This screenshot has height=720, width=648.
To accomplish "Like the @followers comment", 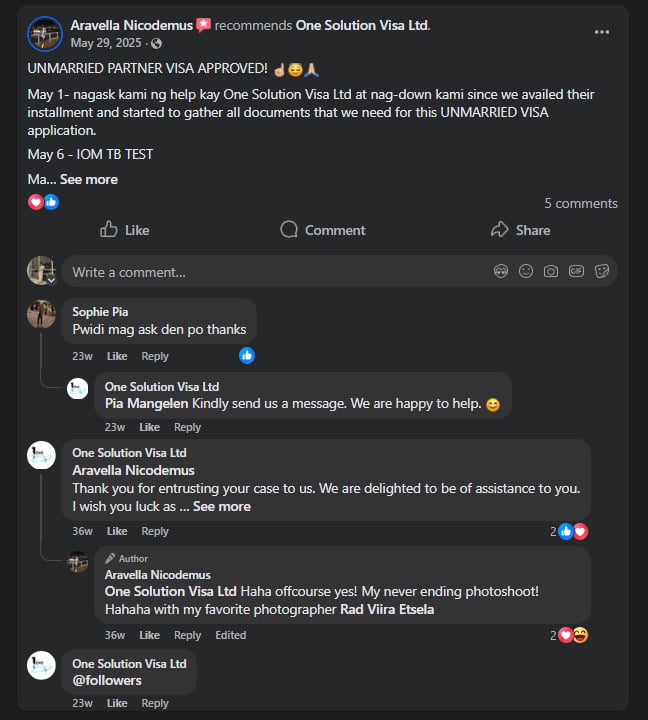I will tap(117, 703).
